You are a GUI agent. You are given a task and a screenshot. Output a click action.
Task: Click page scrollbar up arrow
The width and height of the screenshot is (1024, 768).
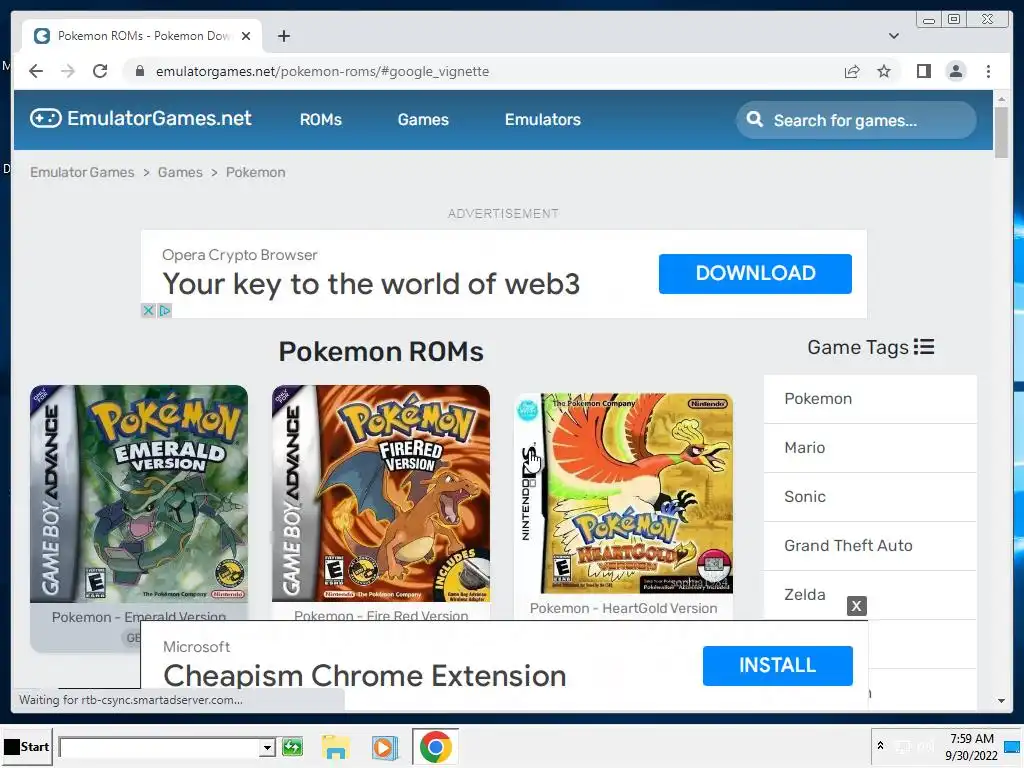(x=1002, y=99)
